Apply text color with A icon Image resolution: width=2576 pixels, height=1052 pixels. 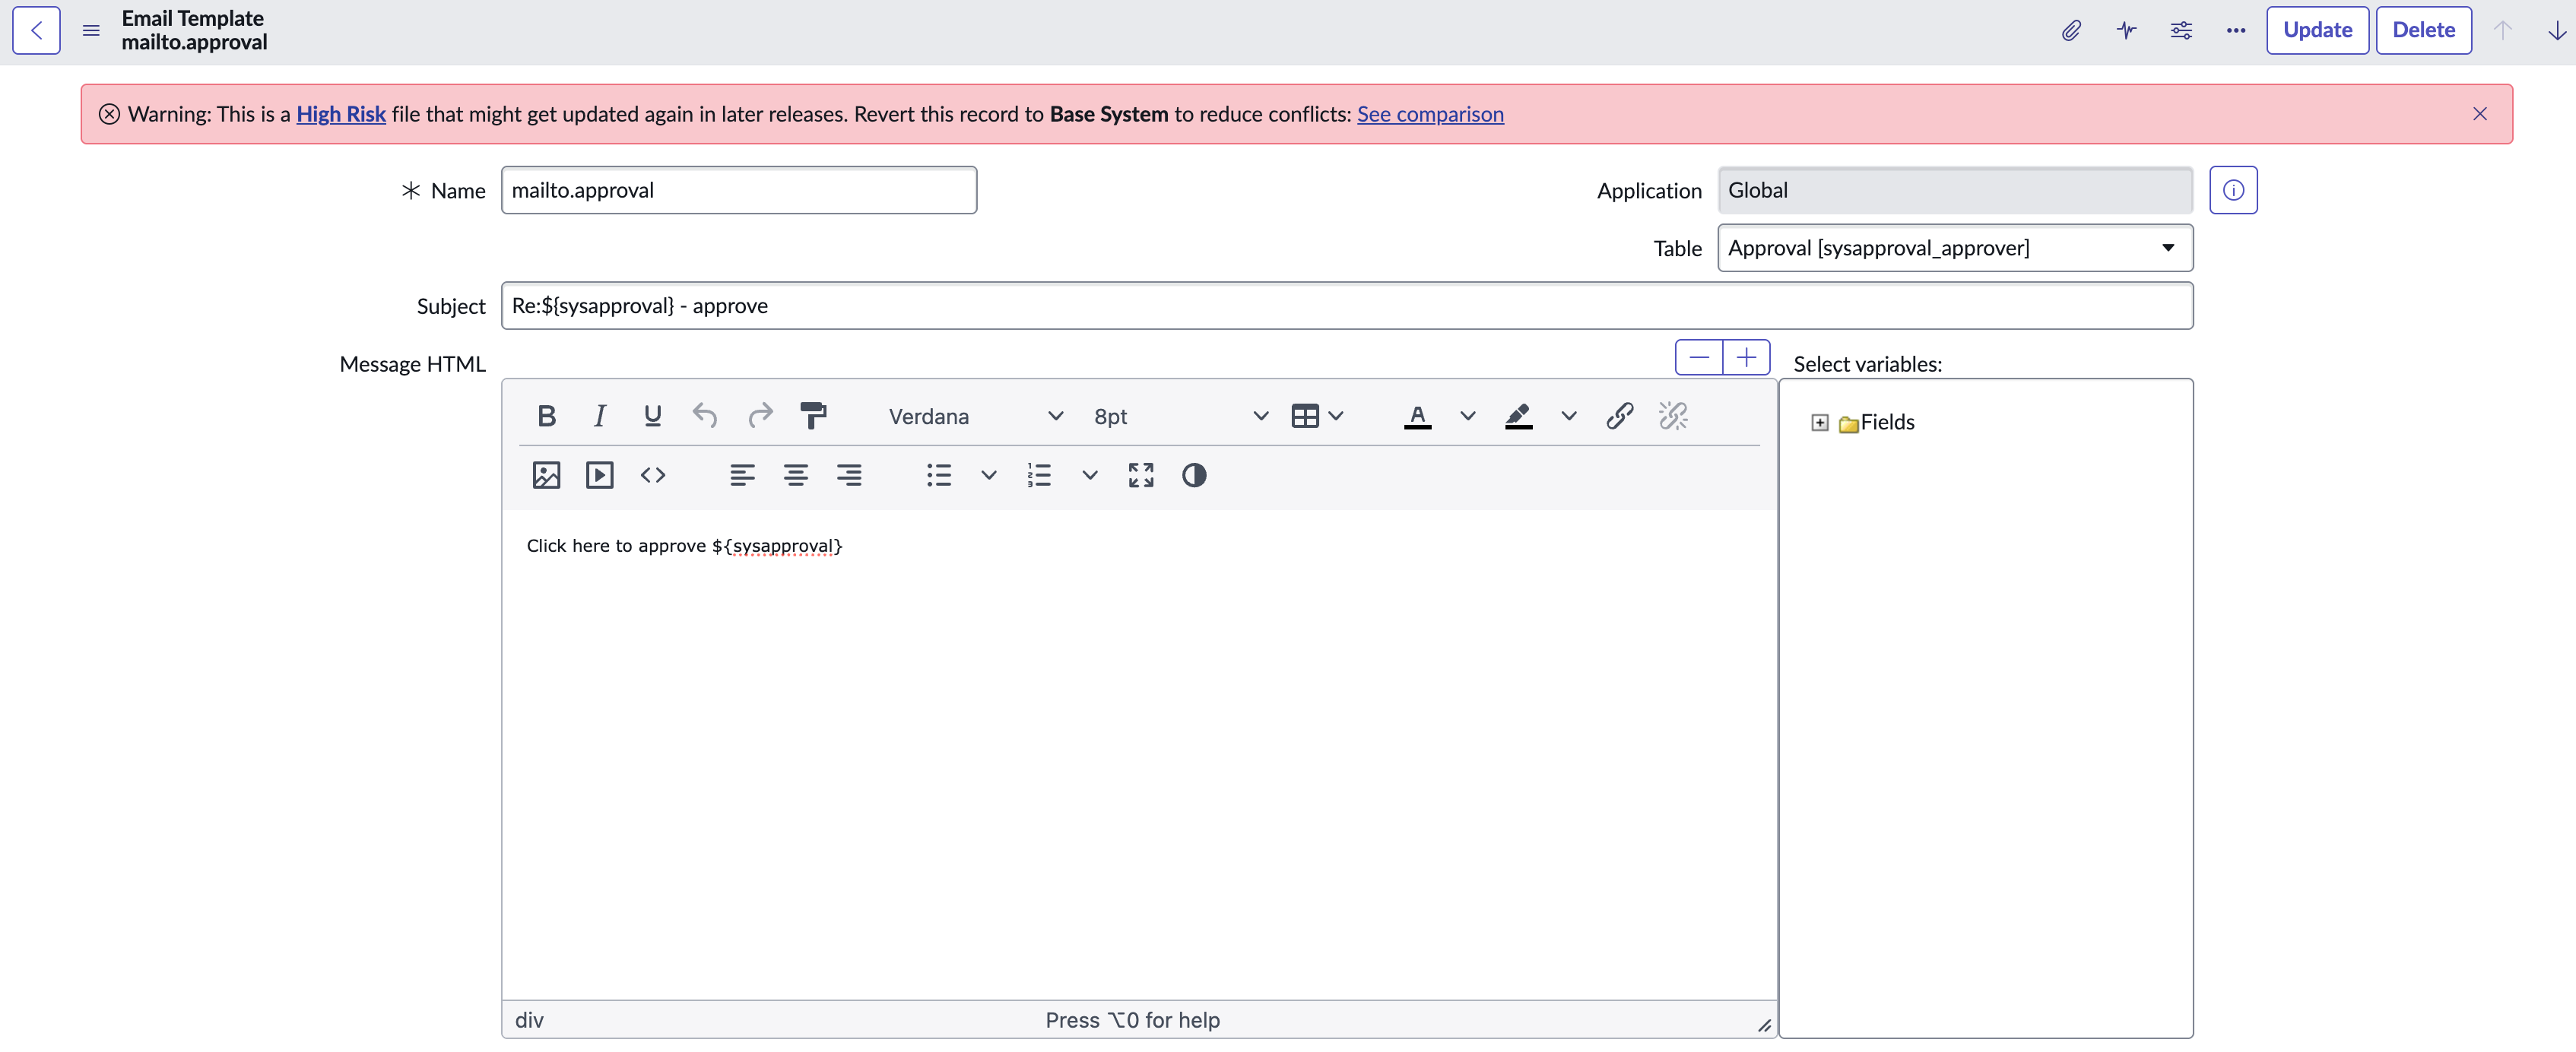click(x=1417, y=416)
